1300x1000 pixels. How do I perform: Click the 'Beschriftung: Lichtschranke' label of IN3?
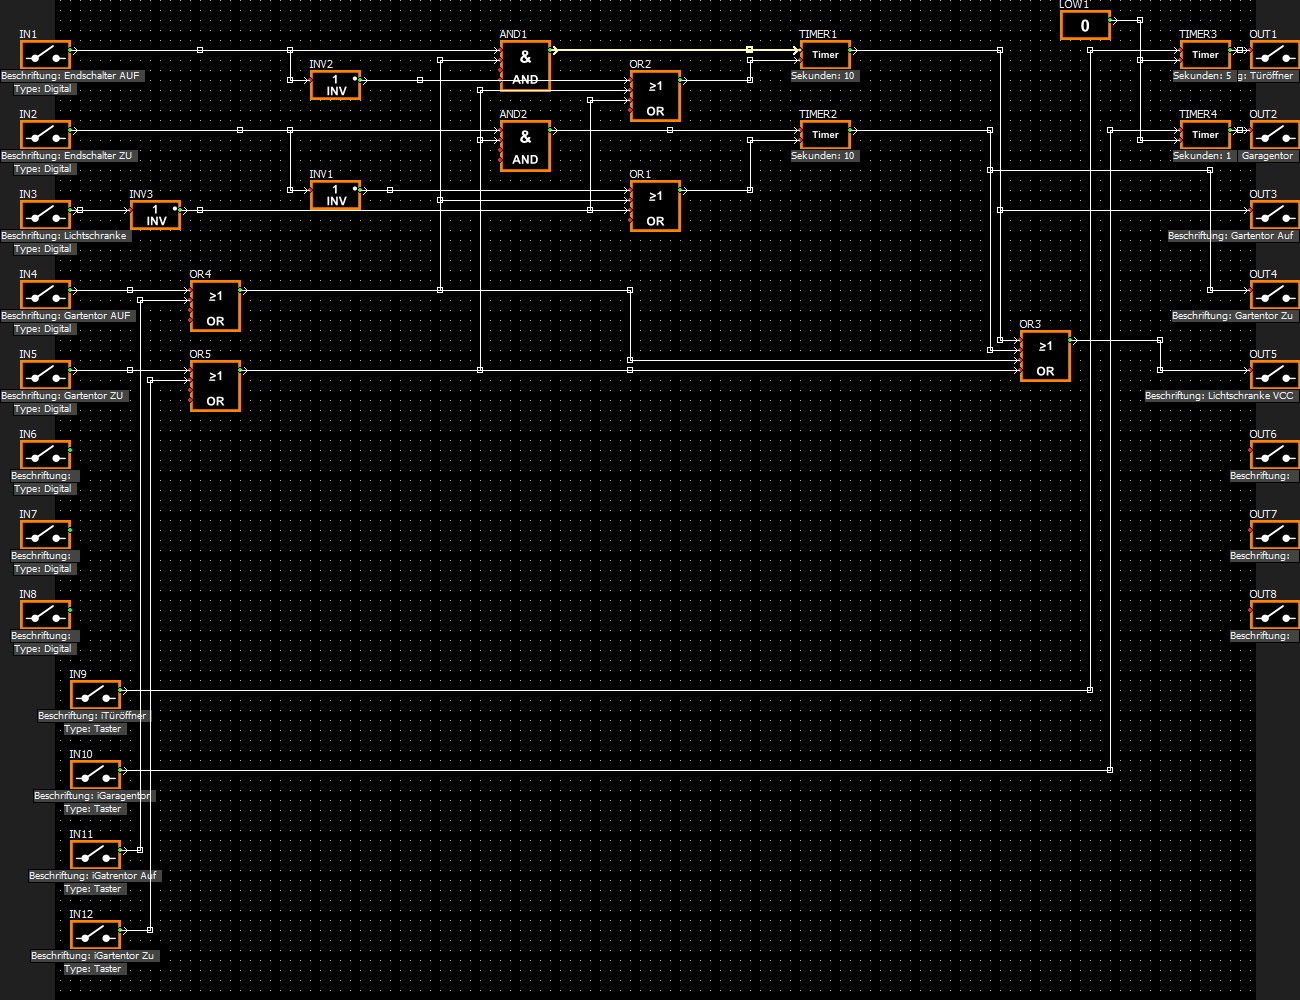pos(64,236)
